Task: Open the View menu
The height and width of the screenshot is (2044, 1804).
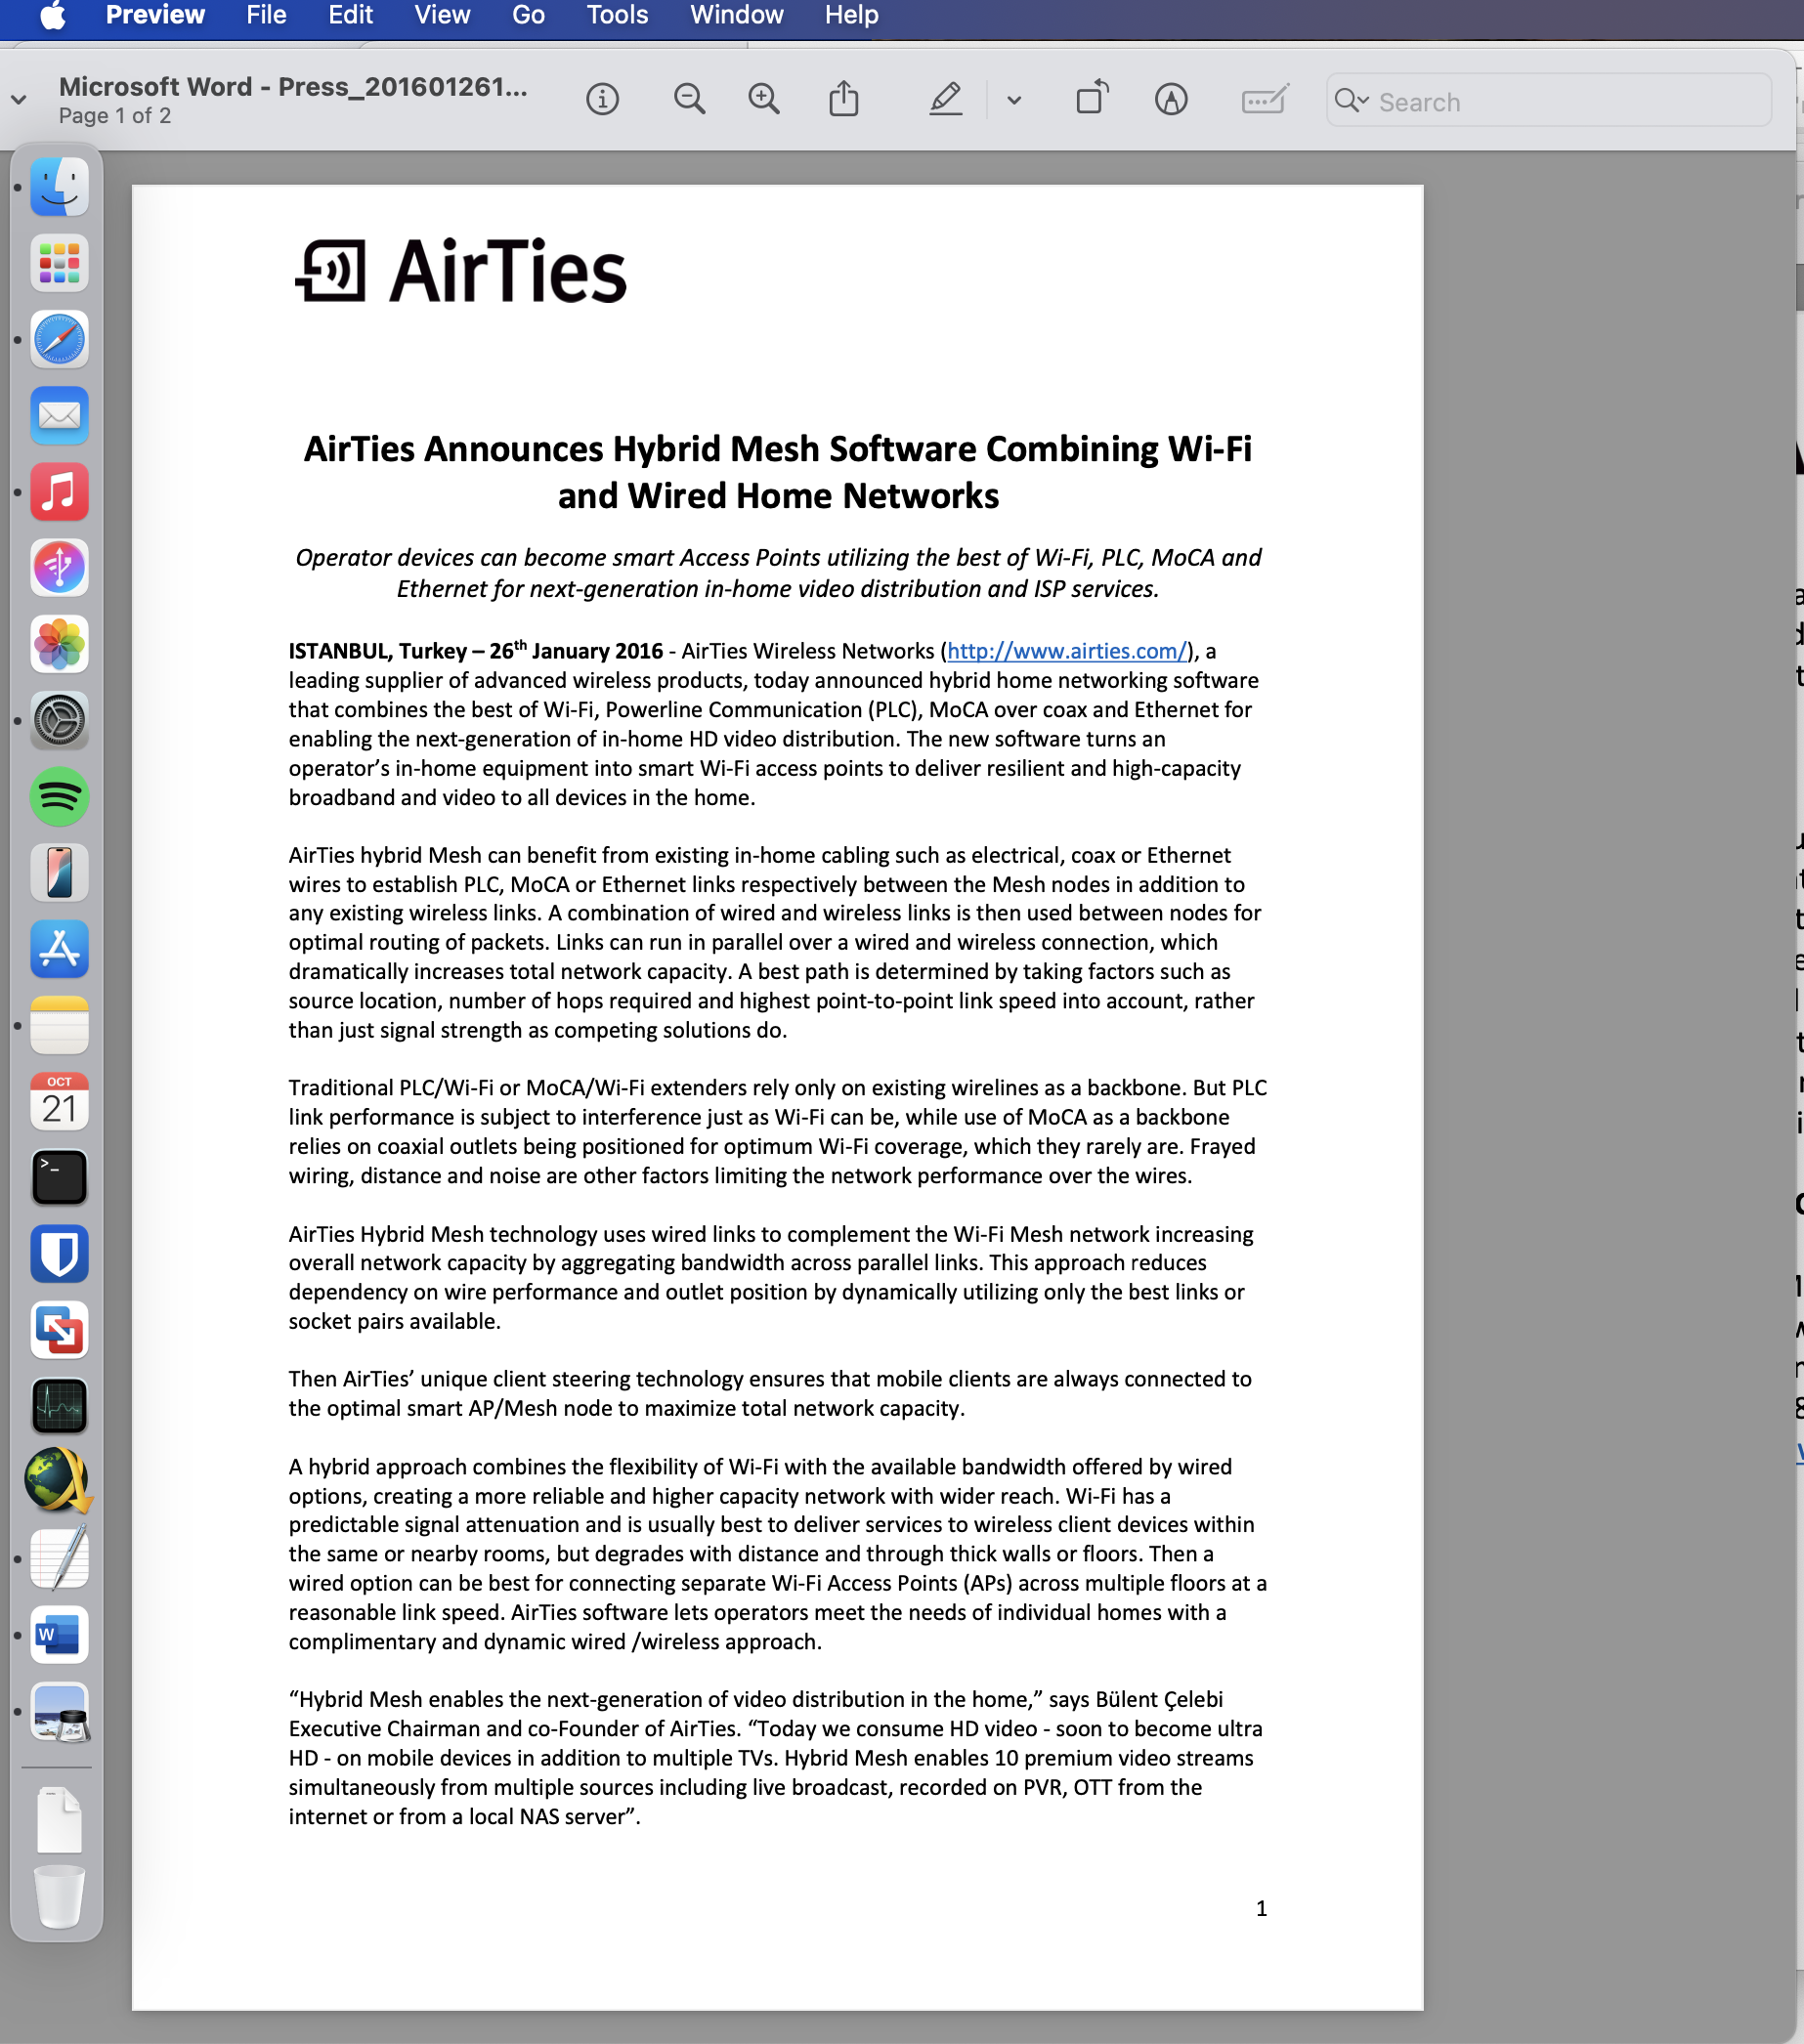Action: [442, 15]
